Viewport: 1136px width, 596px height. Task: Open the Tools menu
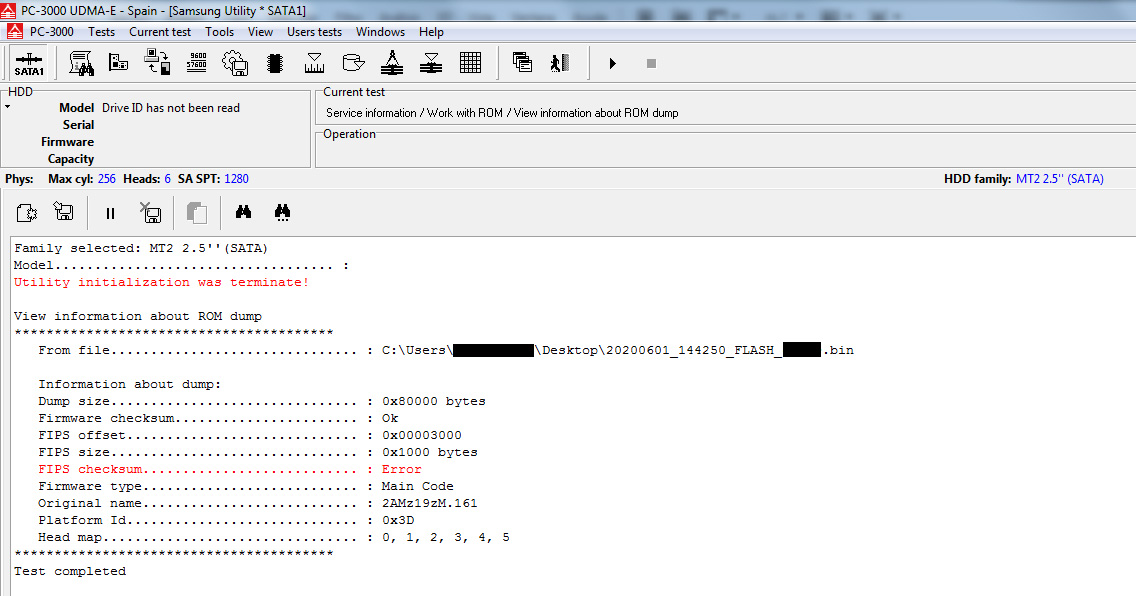tap(220, 32)
